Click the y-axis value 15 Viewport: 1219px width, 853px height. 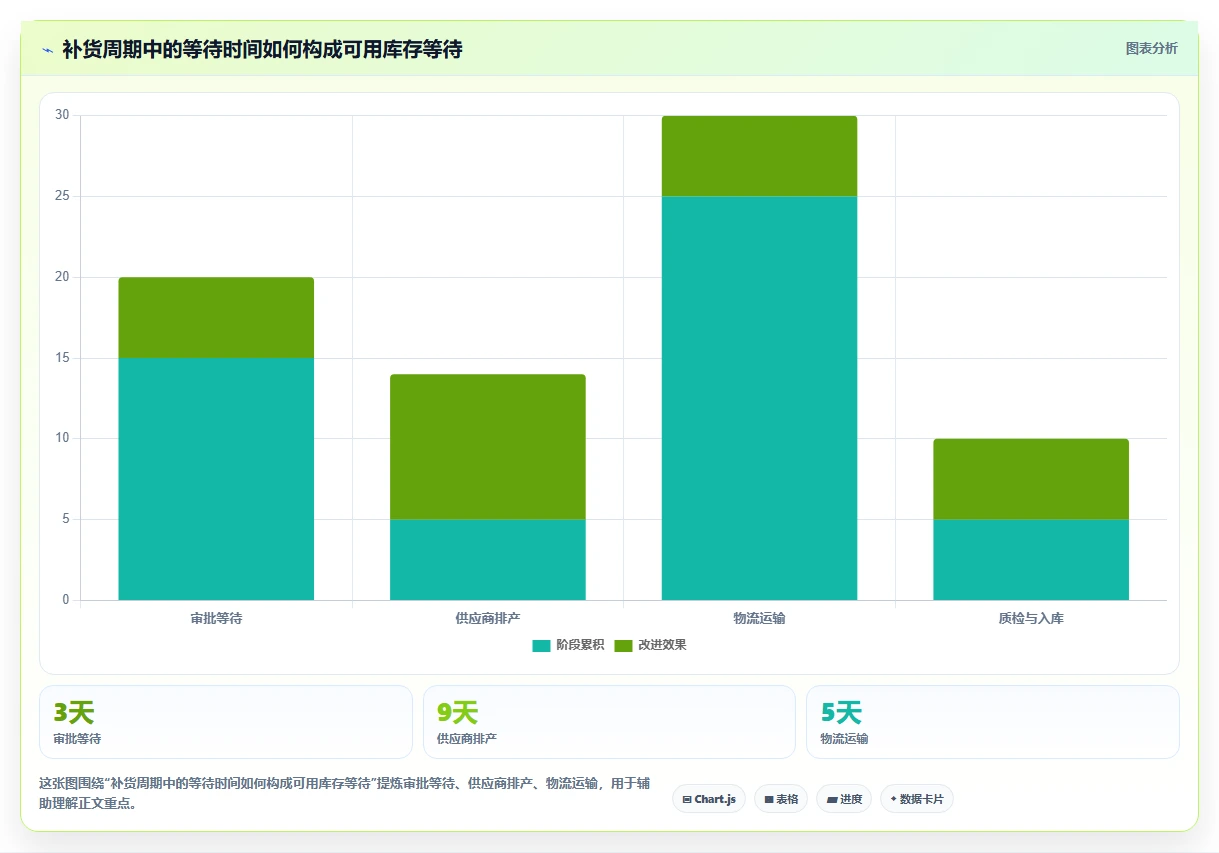coord(62,358)
